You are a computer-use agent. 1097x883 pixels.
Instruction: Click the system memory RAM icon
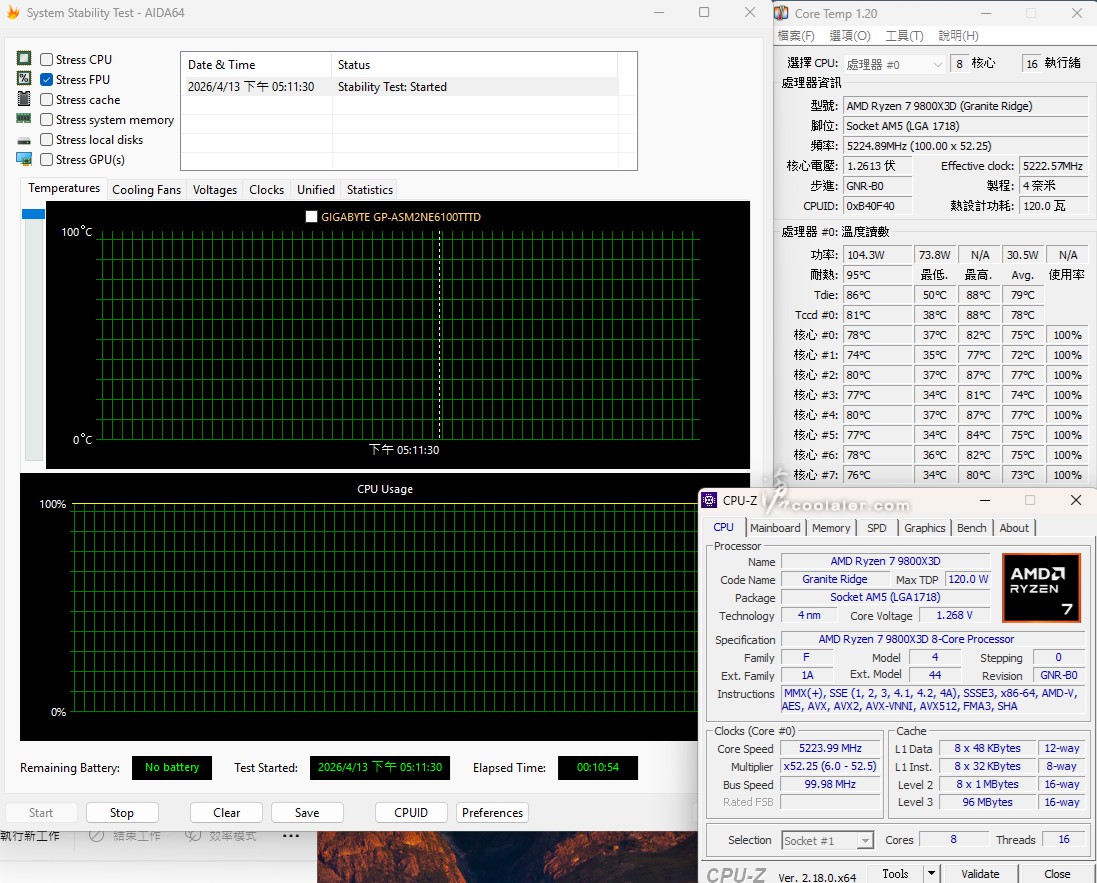click(24, 120)
